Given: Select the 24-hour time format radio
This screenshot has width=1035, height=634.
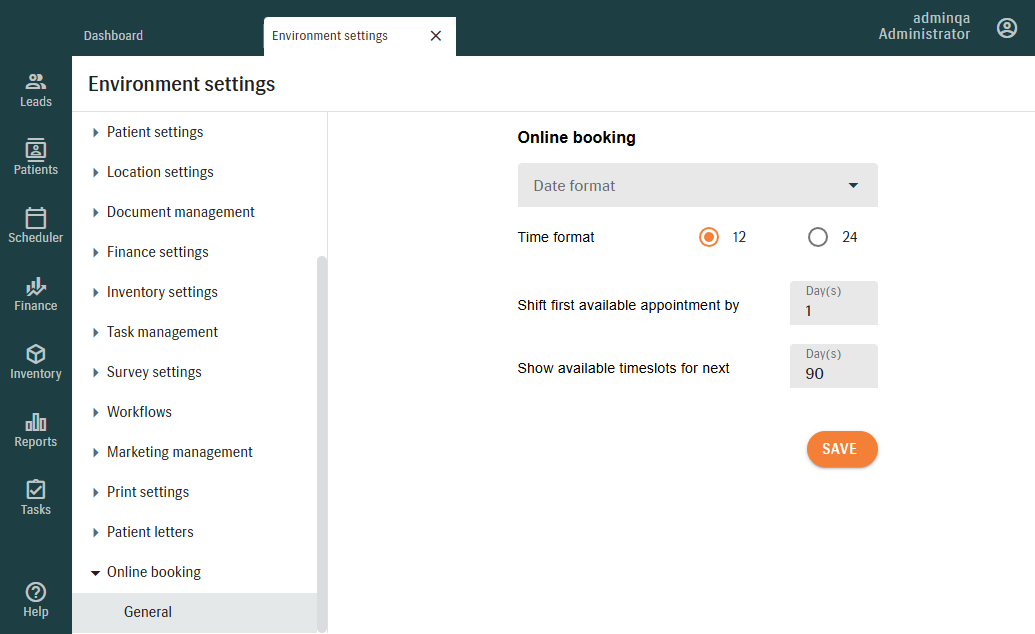Looking at the screenshot, I should pos(818,237).
